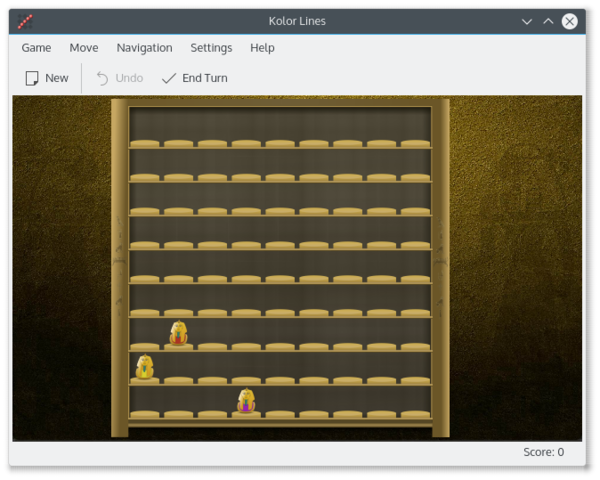Maximize the Kolor Lines window
Viewport: 600px width, 480px height.
click(x=548, y=21)
